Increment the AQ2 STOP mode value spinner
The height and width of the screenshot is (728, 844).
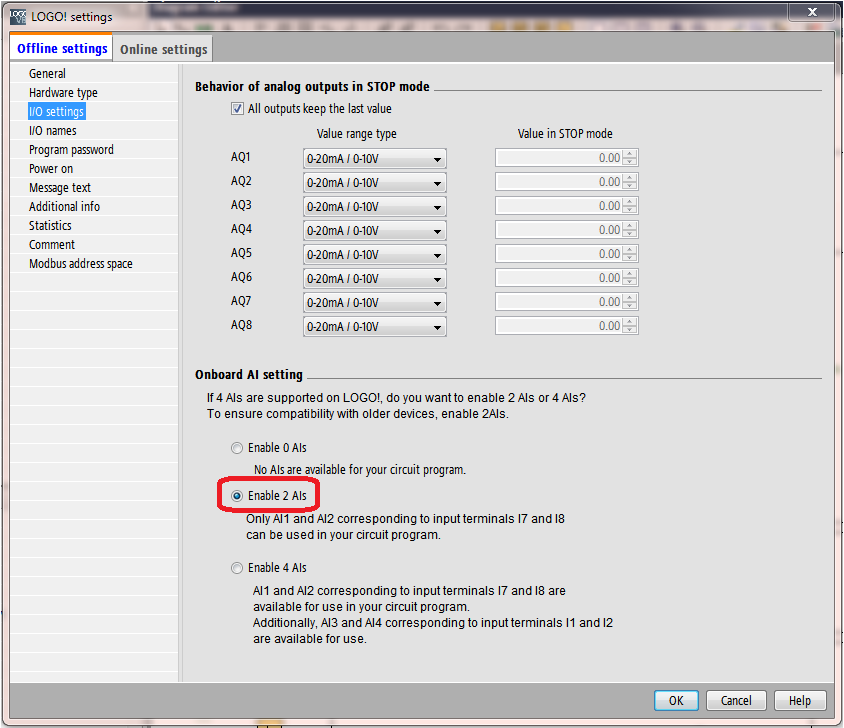[630, 178]
